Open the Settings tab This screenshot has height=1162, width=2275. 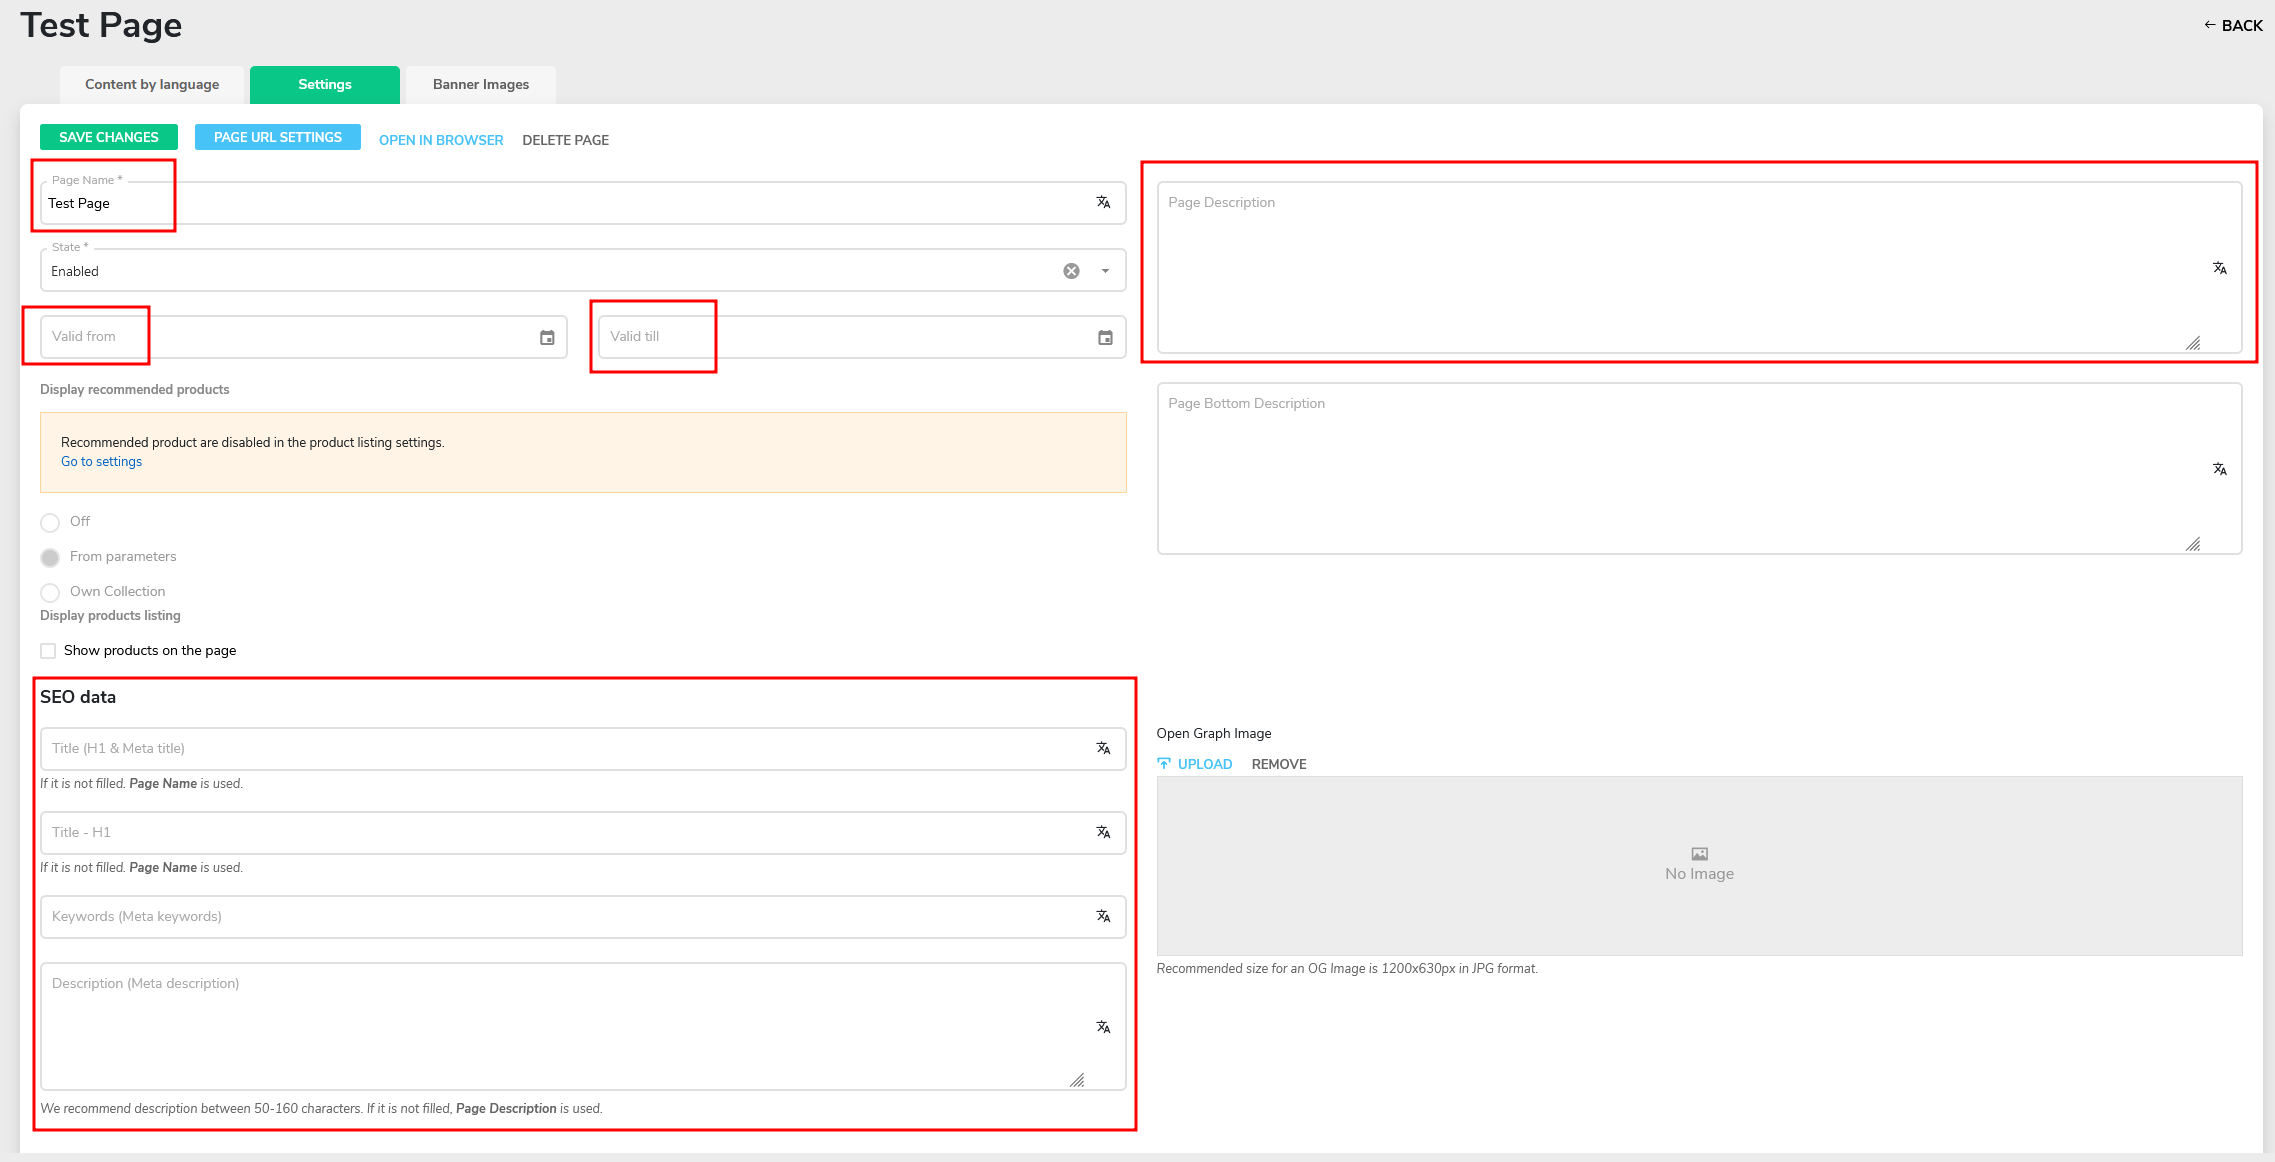click(x=325, y=85)
